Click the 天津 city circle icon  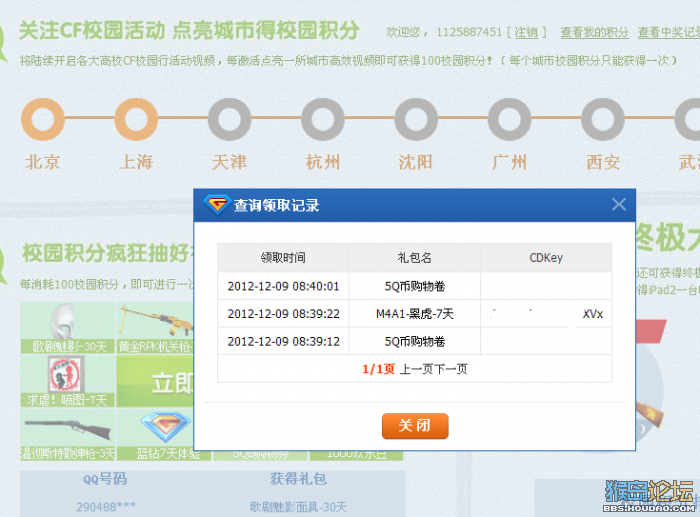point(229,119)
